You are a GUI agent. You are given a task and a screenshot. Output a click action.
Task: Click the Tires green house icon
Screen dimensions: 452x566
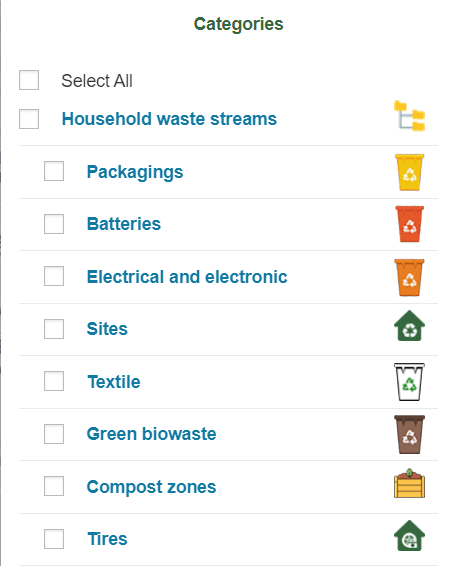click(x=409, y=536)
